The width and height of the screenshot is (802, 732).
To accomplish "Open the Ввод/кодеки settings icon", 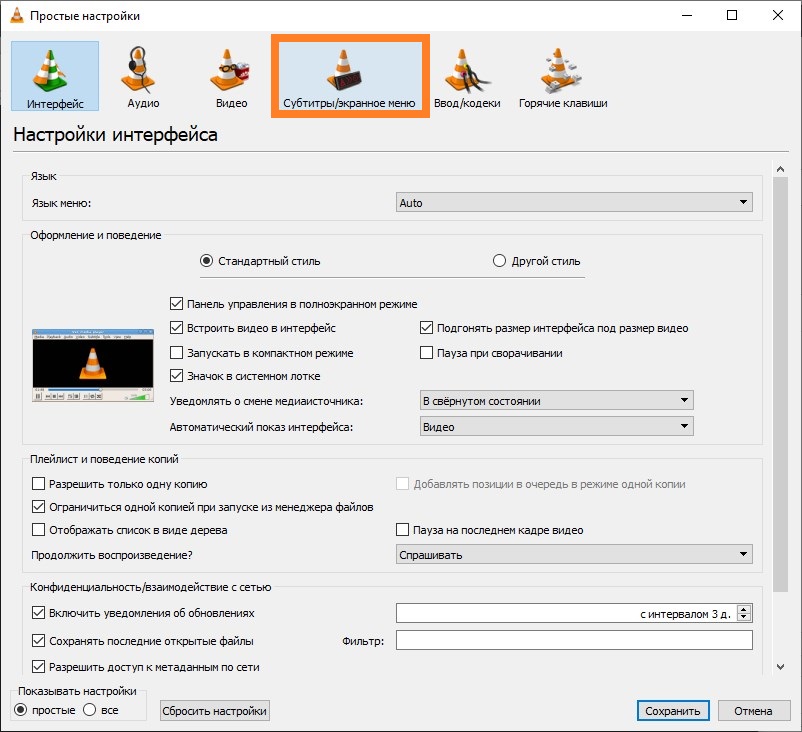I will [468, 70].
